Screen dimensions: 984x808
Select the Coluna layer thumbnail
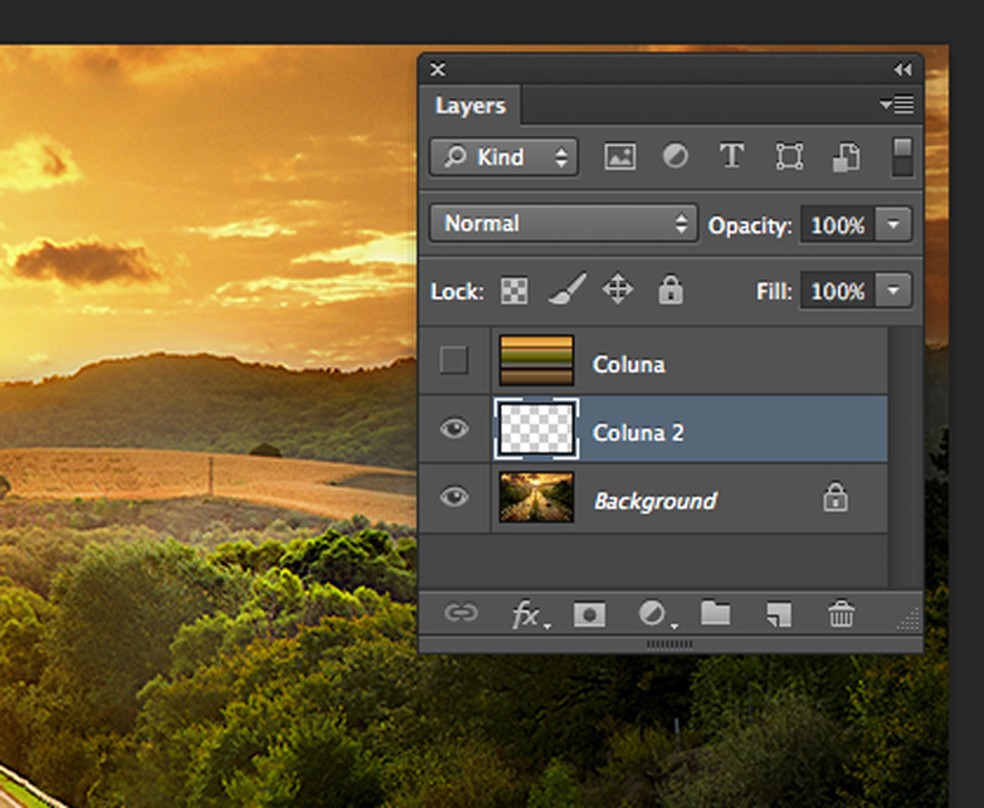[537, 360]
